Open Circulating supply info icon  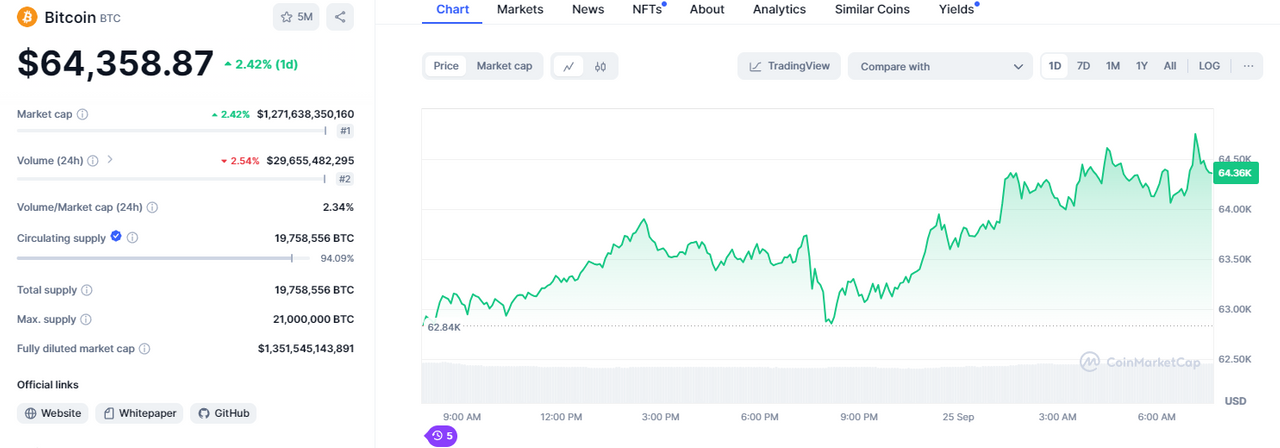(x=133, y=238)
